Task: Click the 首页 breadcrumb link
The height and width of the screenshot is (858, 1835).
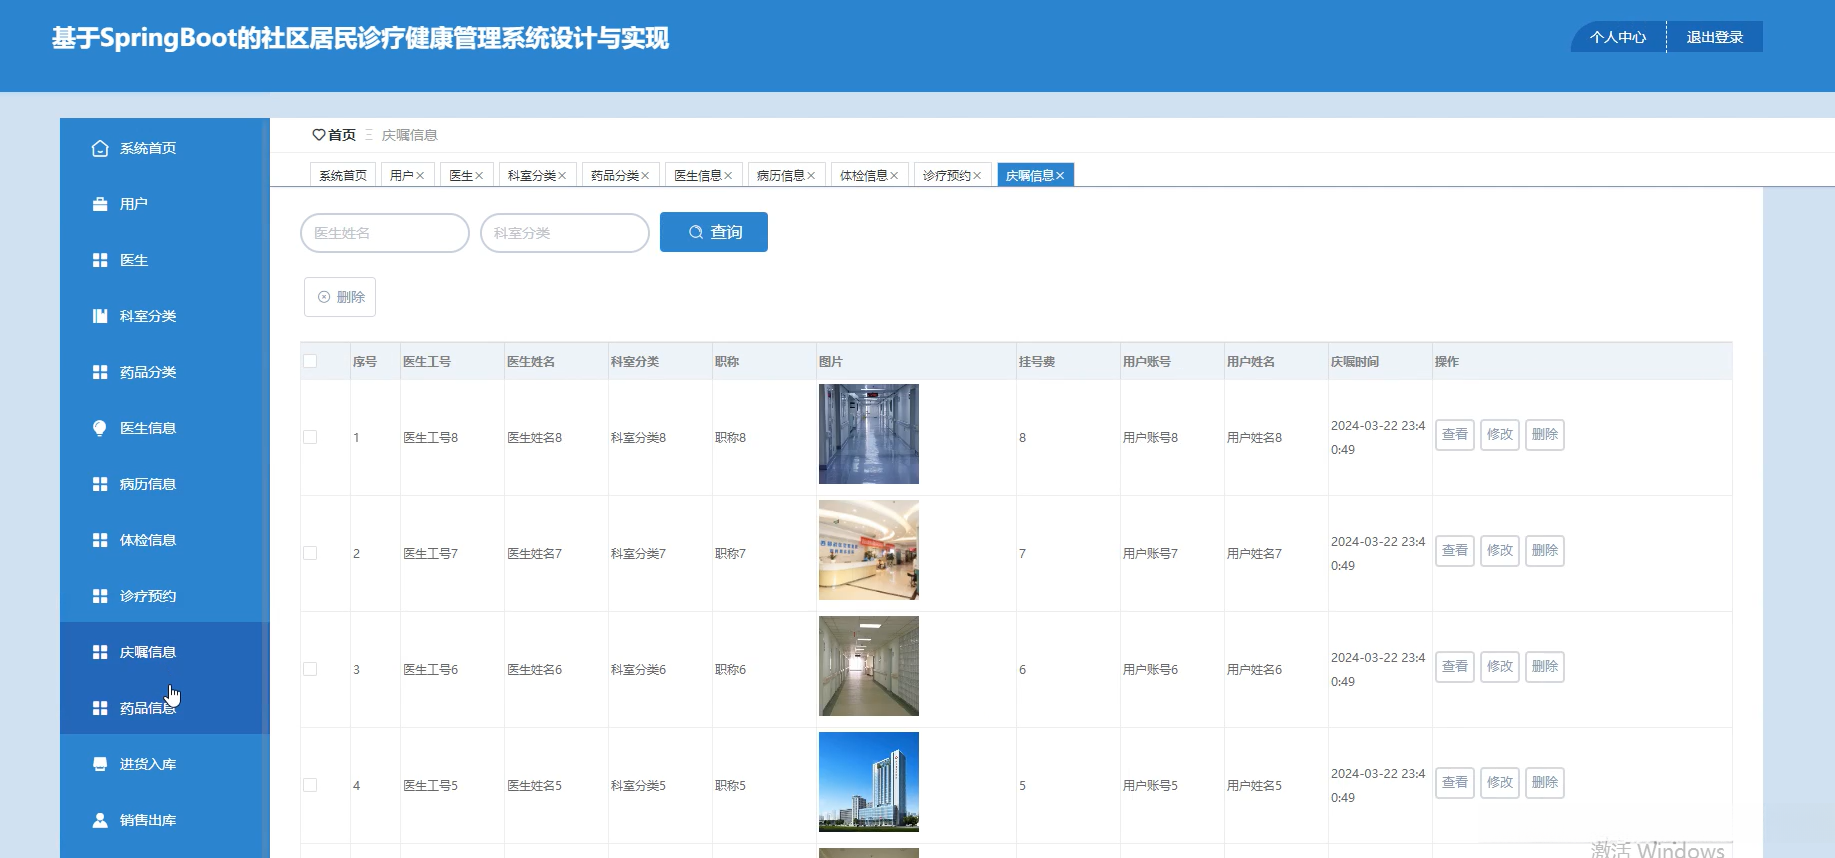Action: pos(342,135)
